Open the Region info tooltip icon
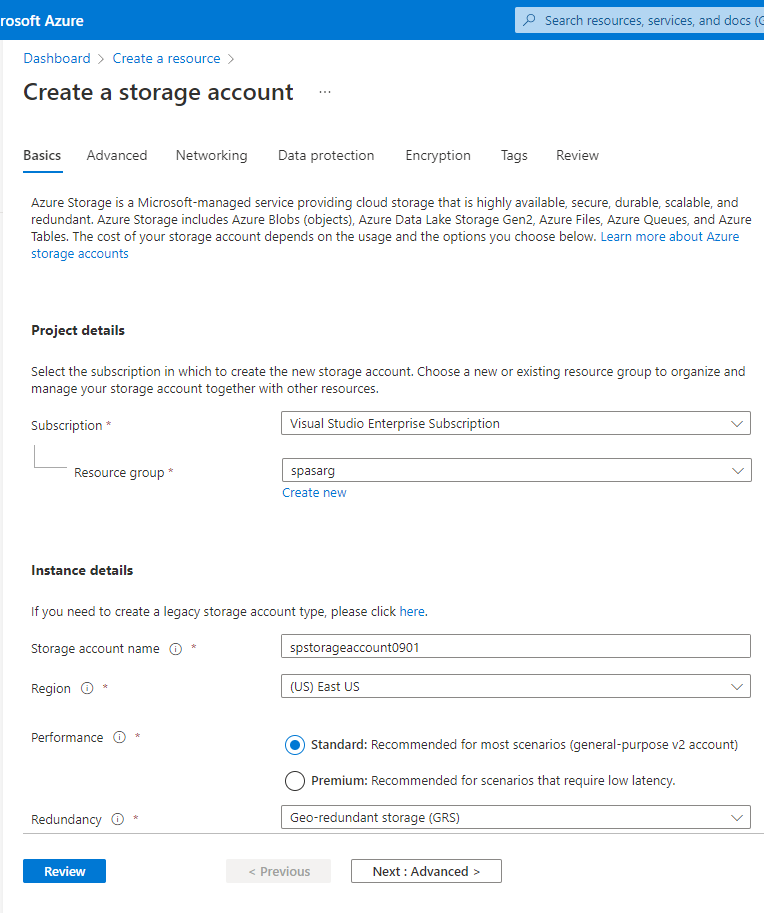The width and height of the screenshot is (764, 913). click(x=87, y=688)
